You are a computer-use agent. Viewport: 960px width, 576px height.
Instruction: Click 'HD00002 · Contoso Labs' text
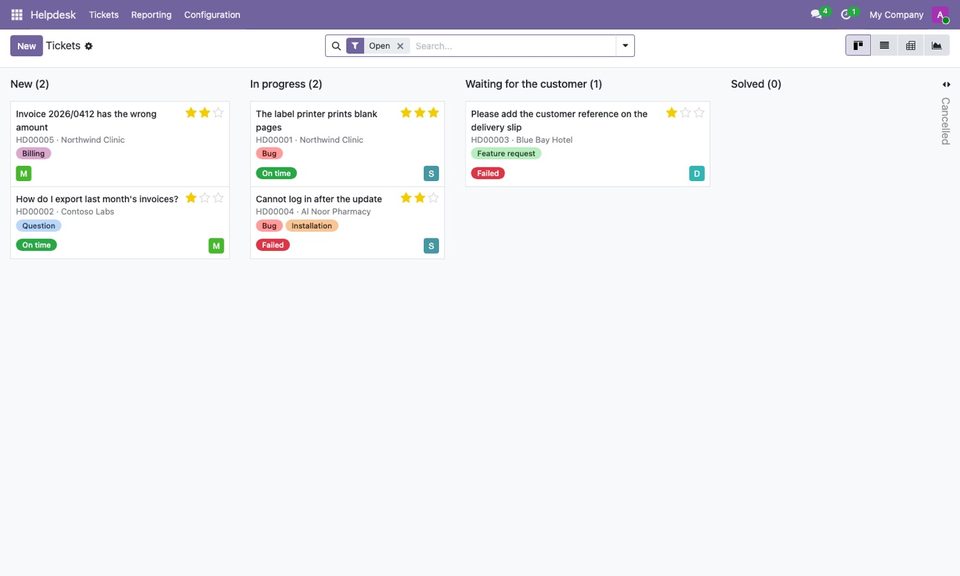pos(65,212)
